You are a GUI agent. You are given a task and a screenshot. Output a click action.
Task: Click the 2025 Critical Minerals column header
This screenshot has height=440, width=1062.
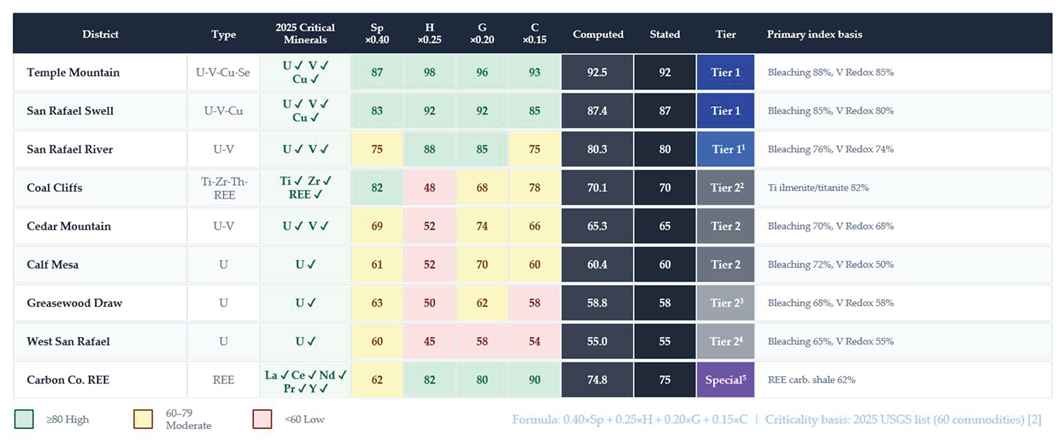[x=305, y=34]
